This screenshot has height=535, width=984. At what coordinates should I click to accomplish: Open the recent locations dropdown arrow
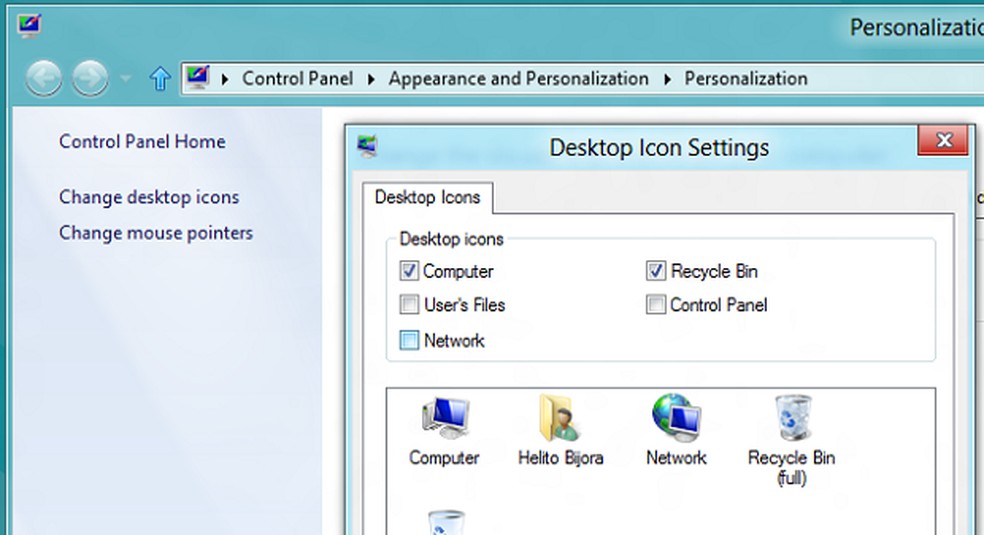[126, 78]
